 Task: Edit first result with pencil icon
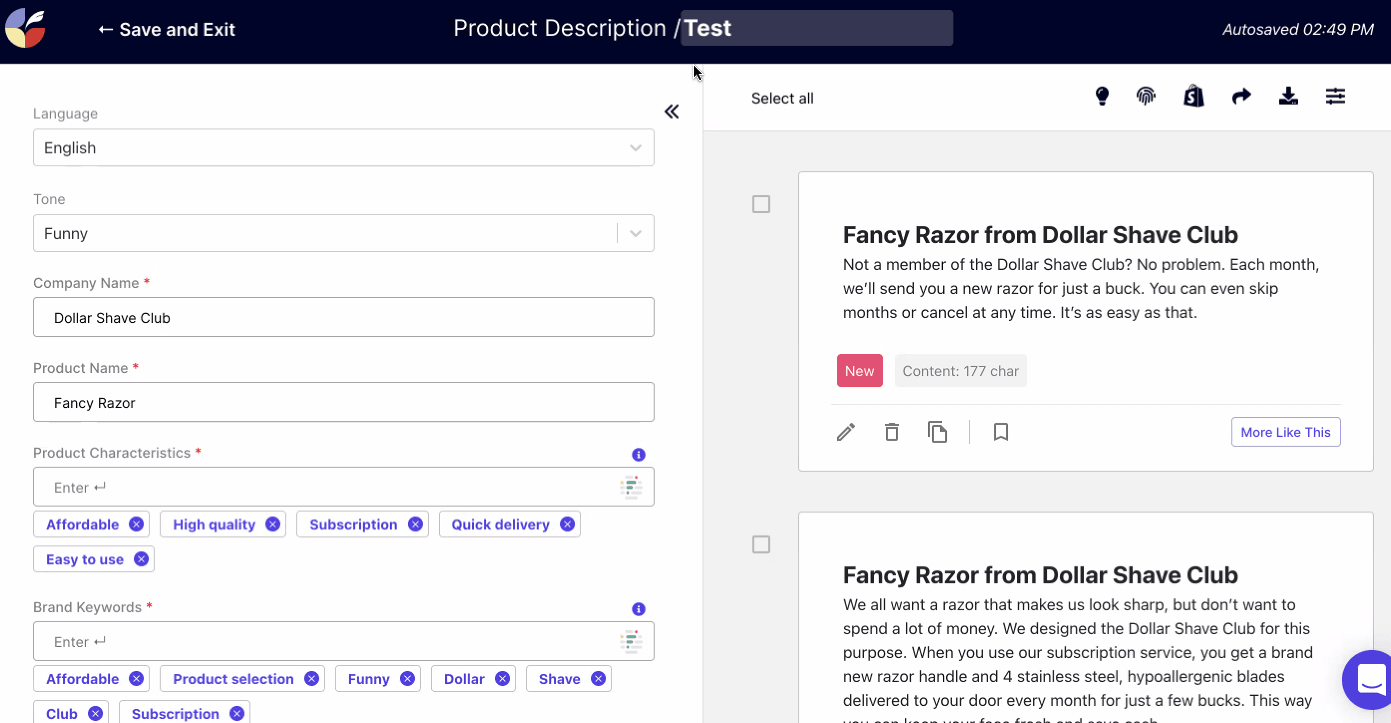846,432
